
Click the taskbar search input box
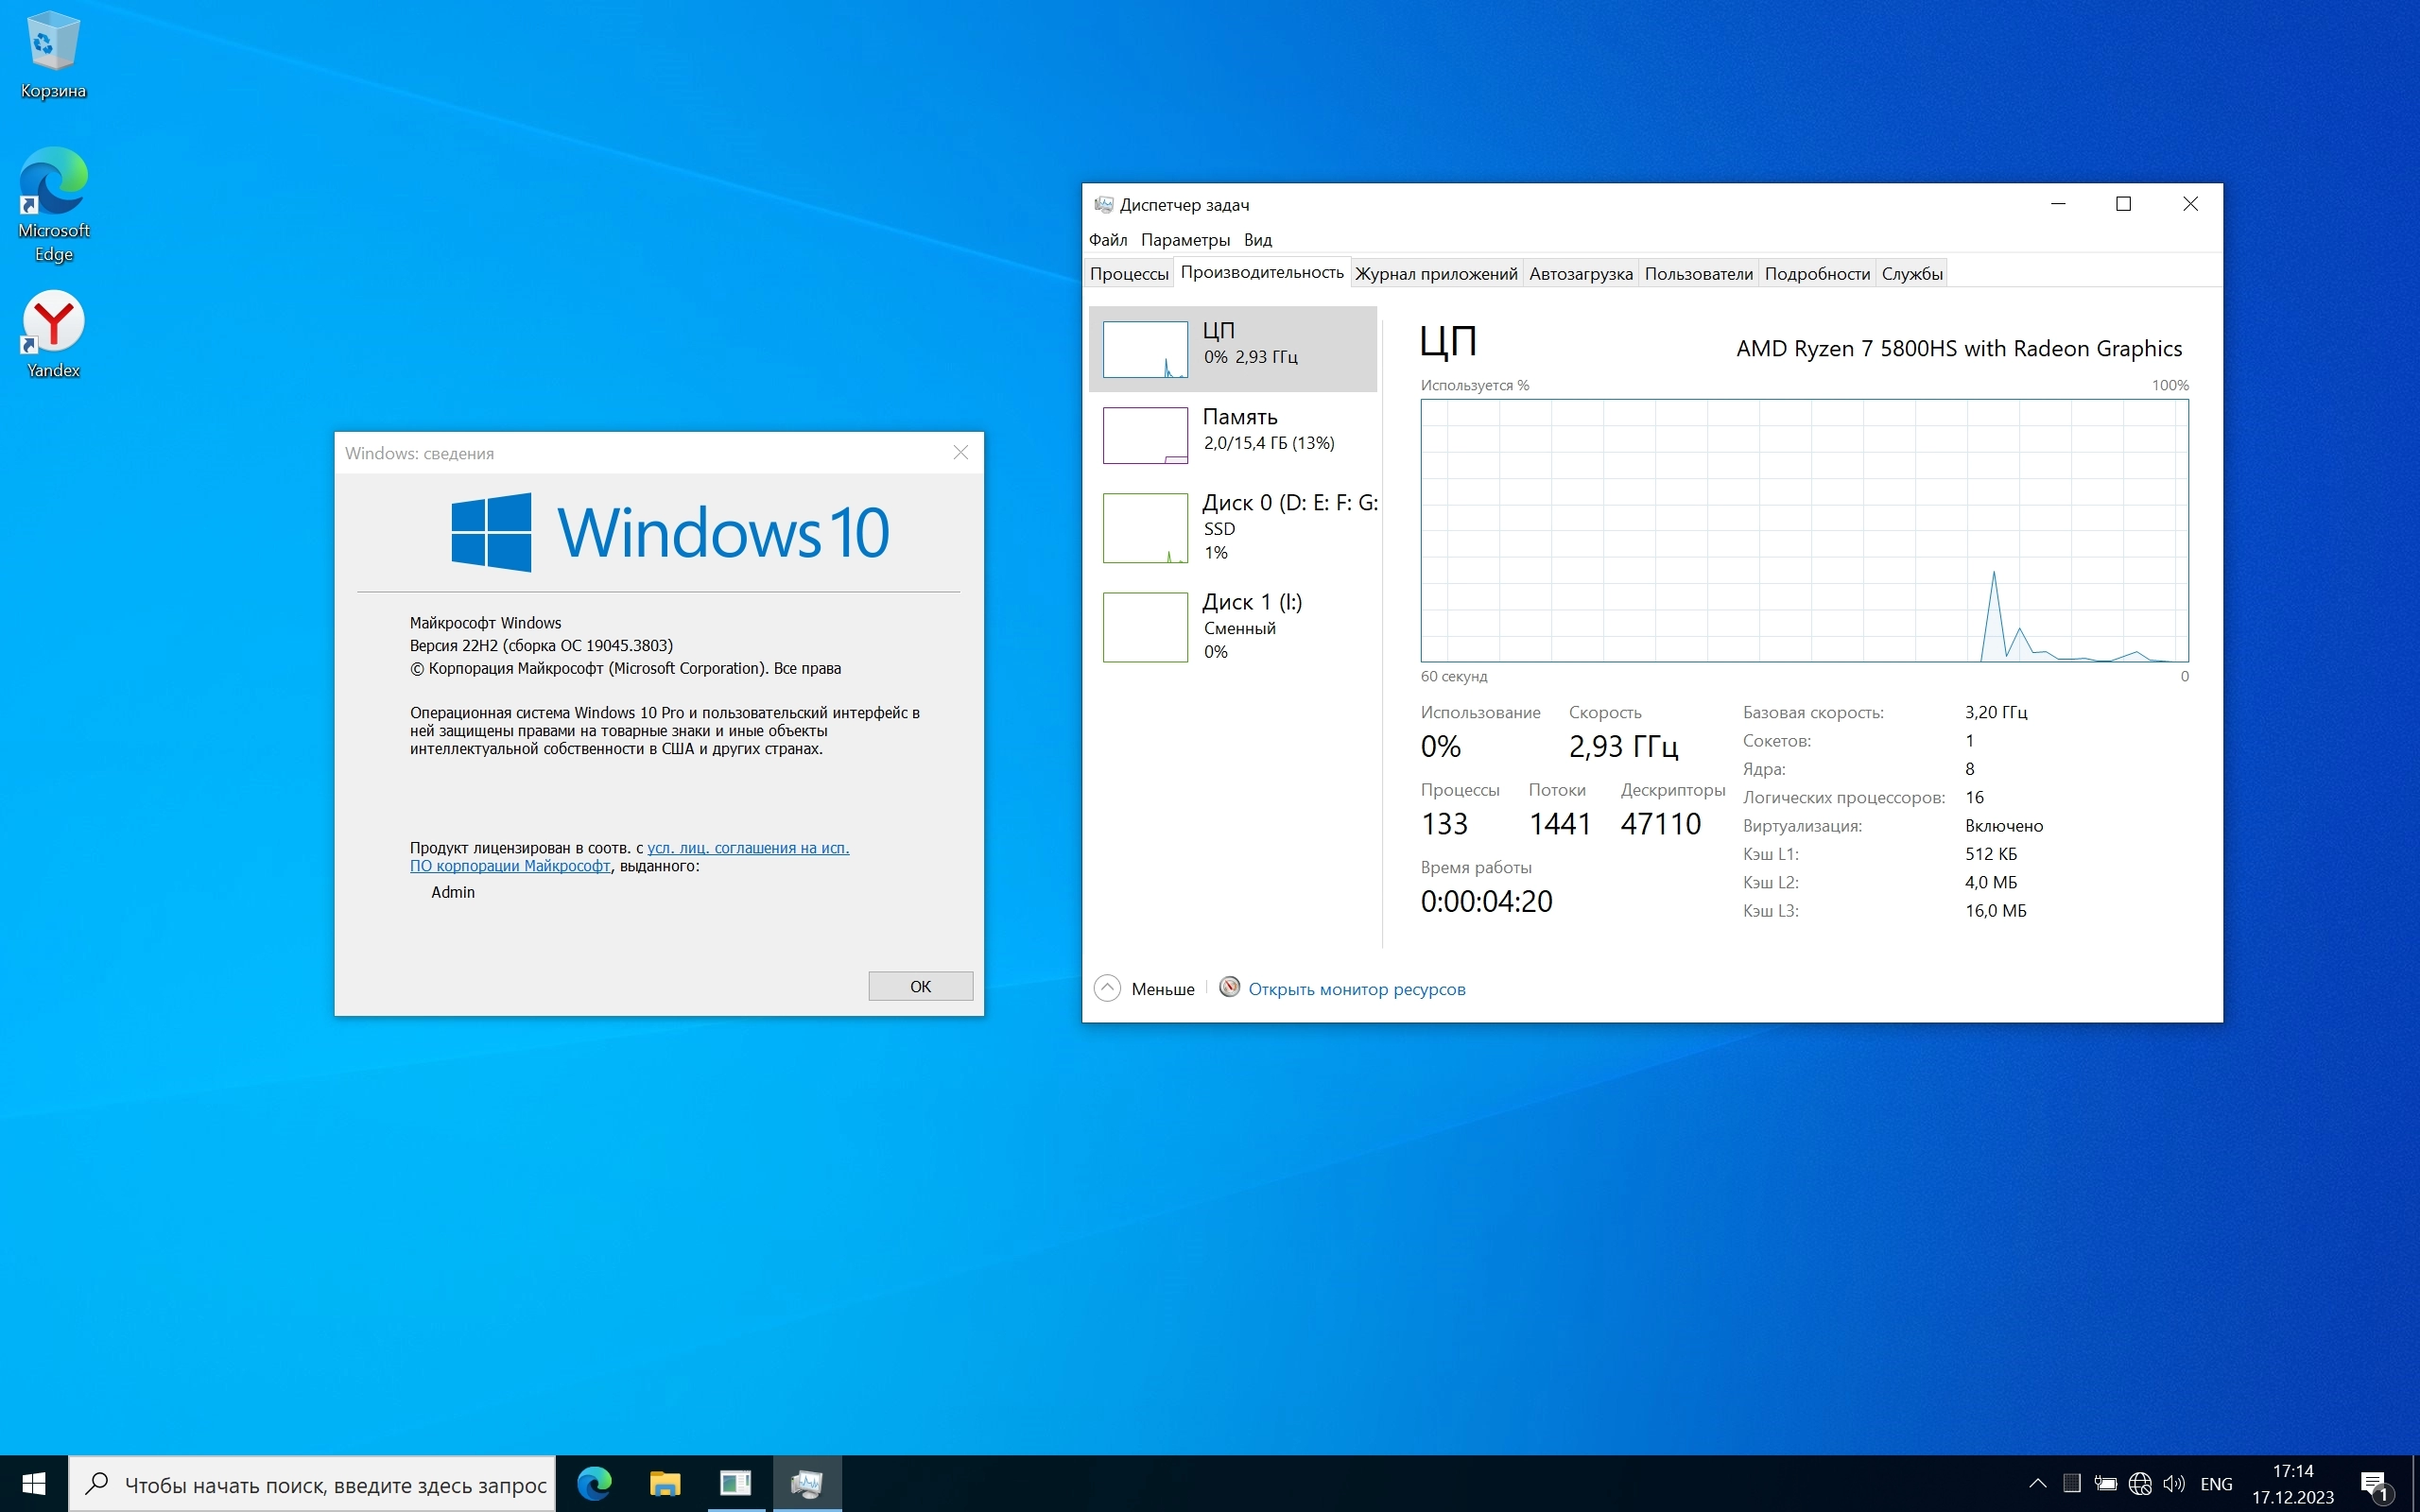click(x=334, y=1485)
